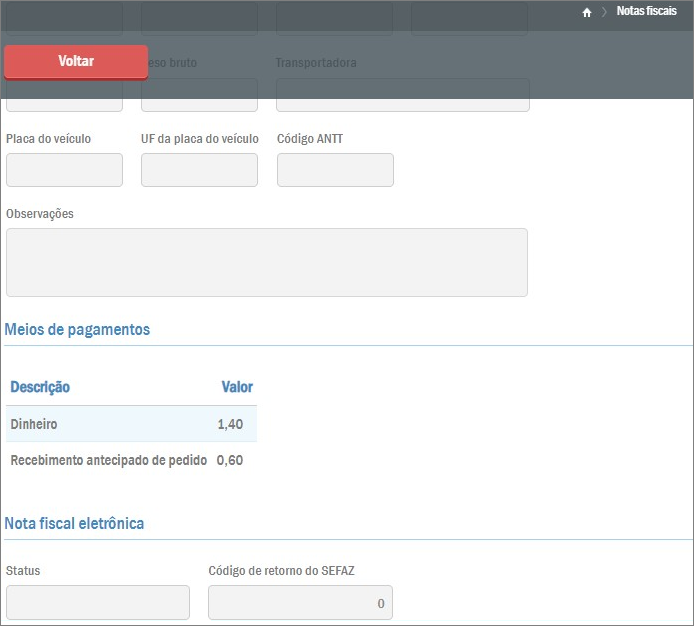Click the Status field
694x626 pixels.
tap(97, 602)
